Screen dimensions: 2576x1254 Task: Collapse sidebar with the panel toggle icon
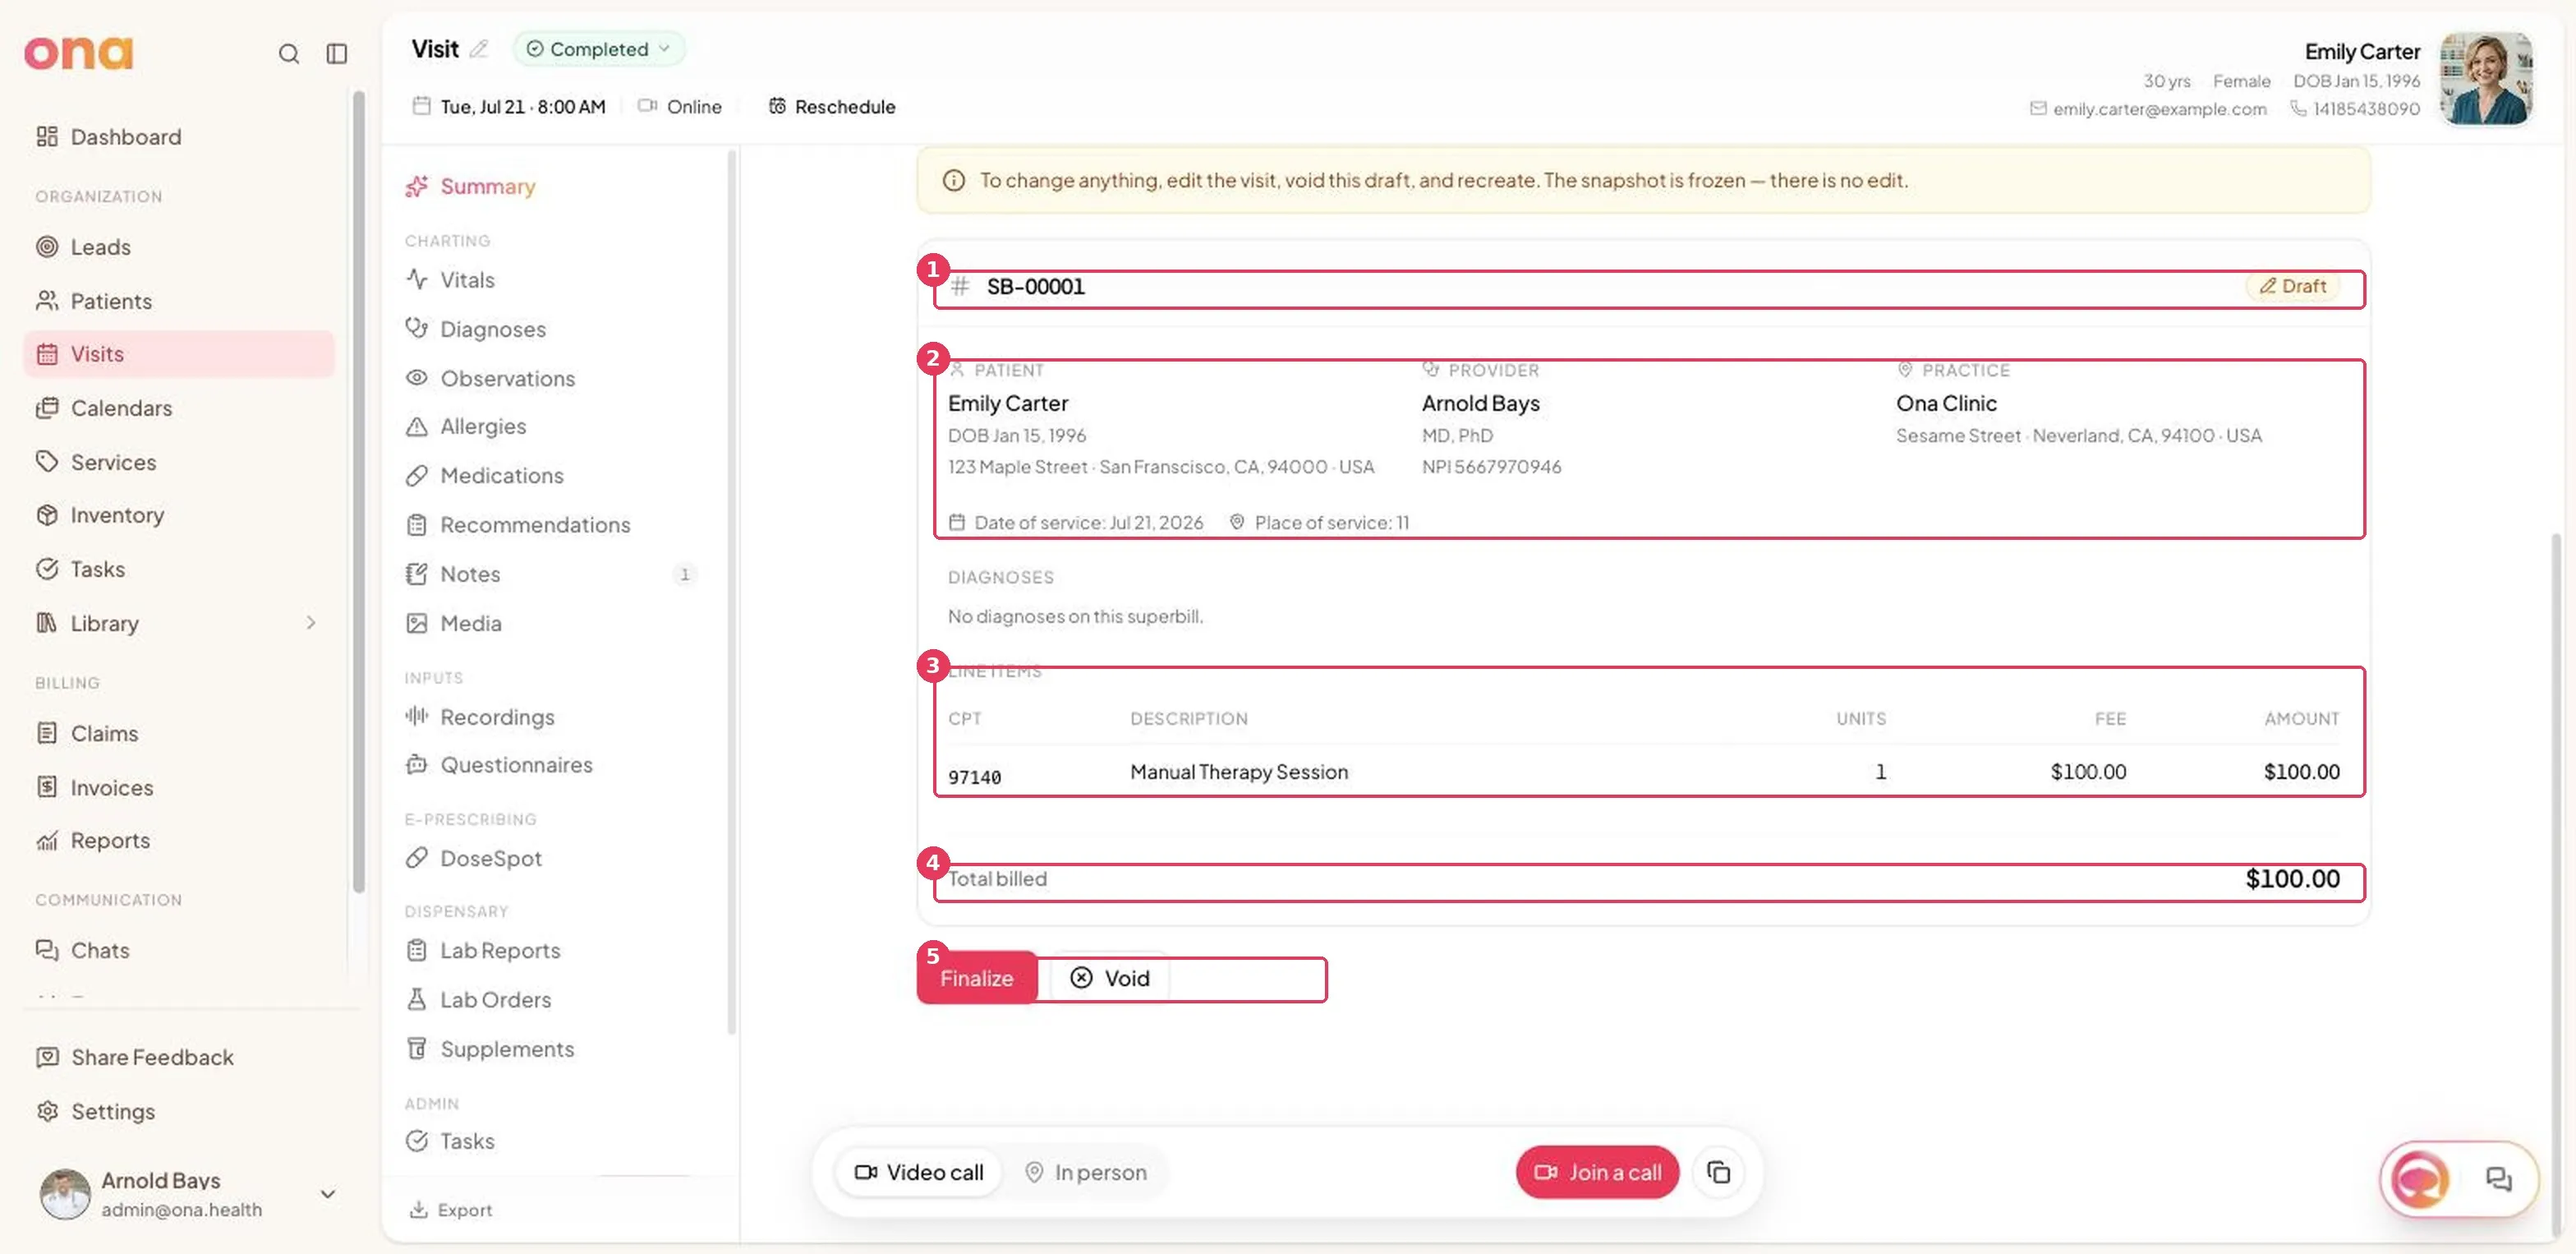[x=337, y=54]
